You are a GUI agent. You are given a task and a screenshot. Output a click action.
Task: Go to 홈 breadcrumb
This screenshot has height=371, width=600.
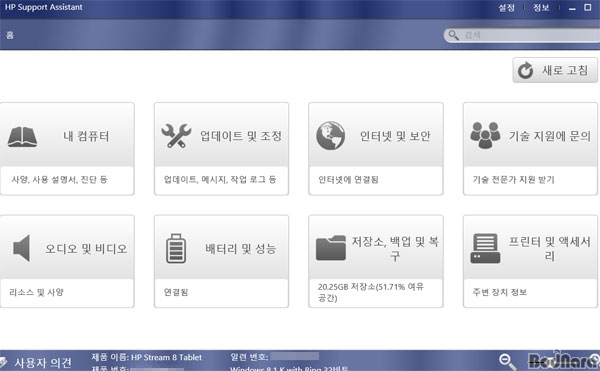[10, 35]
